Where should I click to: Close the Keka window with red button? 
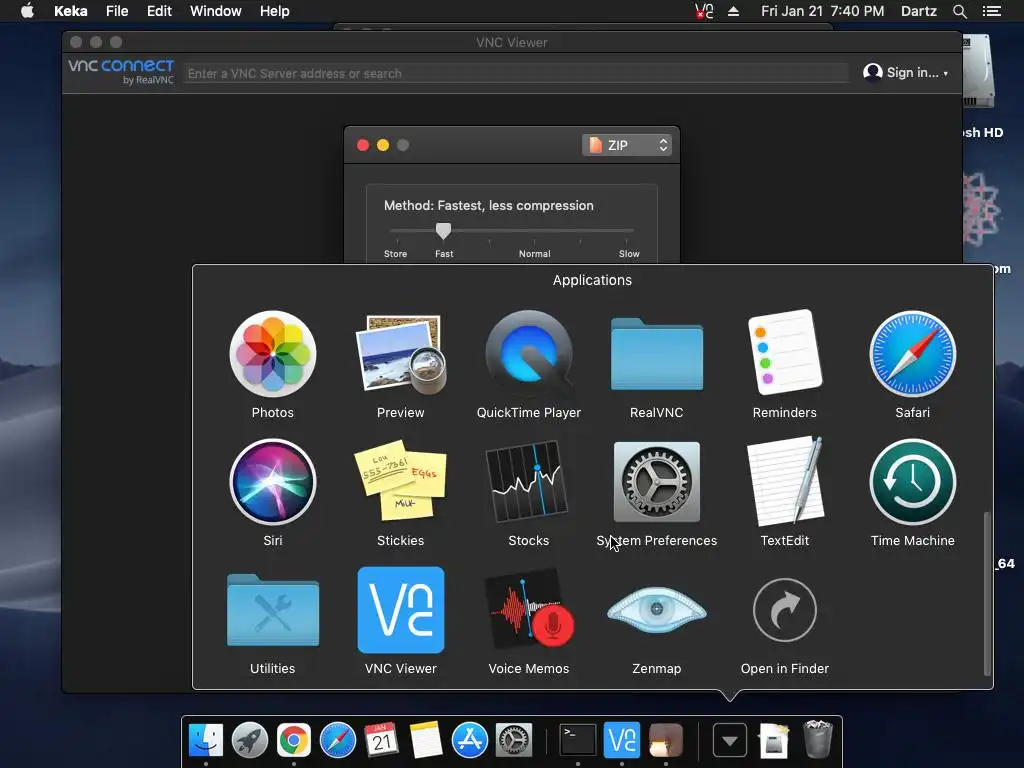tap(363, 145)
